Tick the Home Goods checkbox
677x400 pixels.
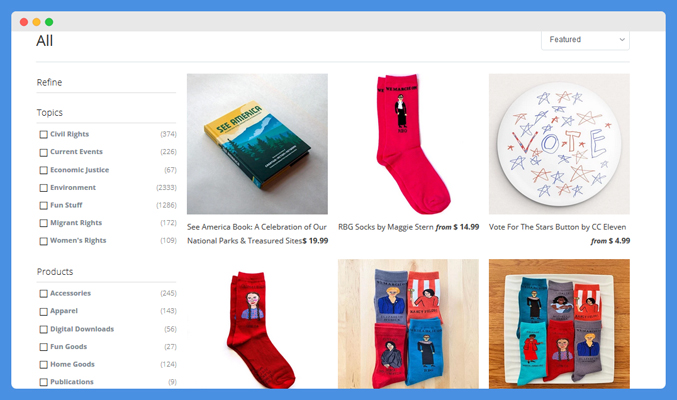[x=44, y=365]
